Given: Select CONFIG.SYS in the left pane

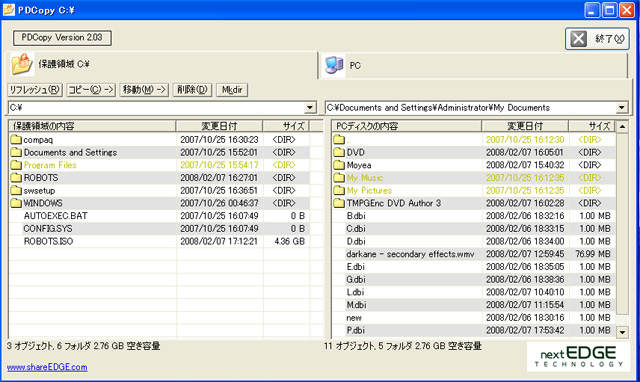Looking at the screenshot, I should coord(48,228).
